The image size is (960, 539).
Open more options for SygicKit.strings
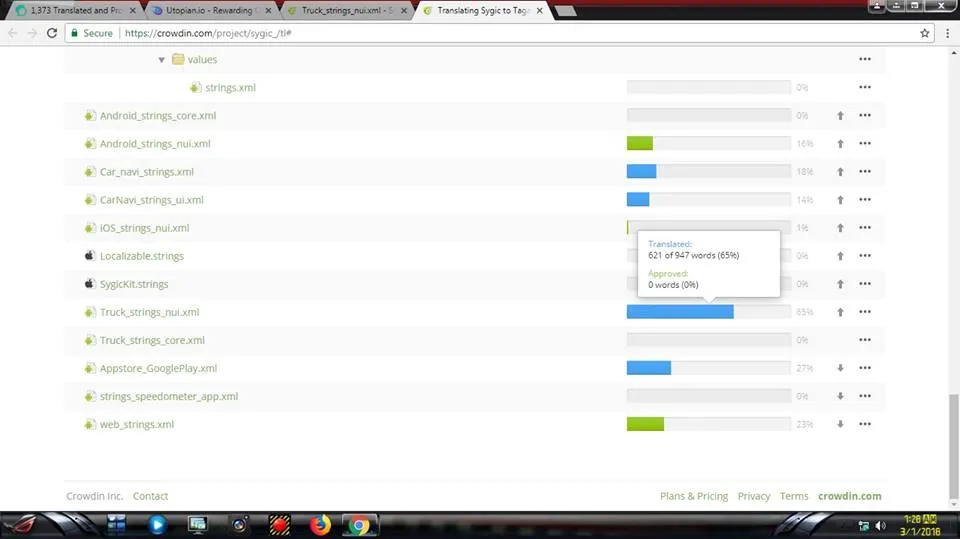[864, 284]
